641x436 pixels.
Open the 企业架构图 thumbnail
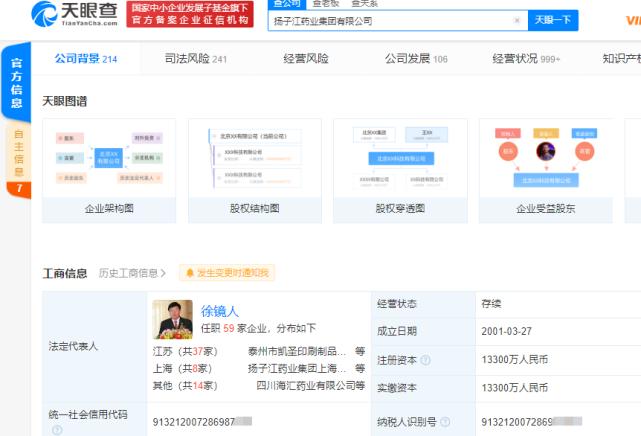coord(109,171)
